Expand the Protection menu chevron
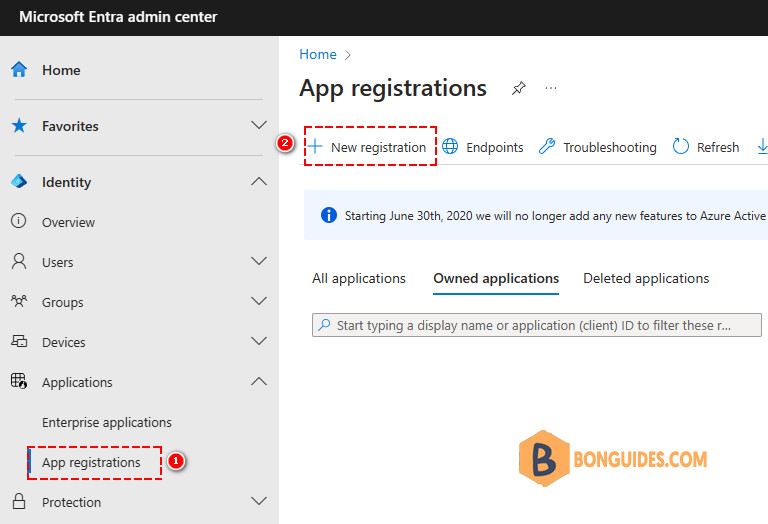Screen dimensions: 768x524 pyautogui.click(x=259, y=501)
